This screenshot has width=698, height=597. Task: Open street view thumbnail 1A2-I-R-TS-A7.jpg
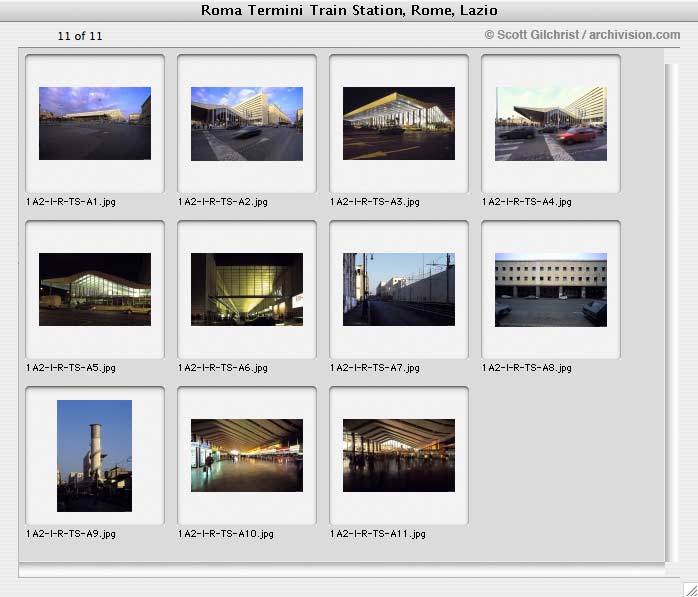click(399, 289)
